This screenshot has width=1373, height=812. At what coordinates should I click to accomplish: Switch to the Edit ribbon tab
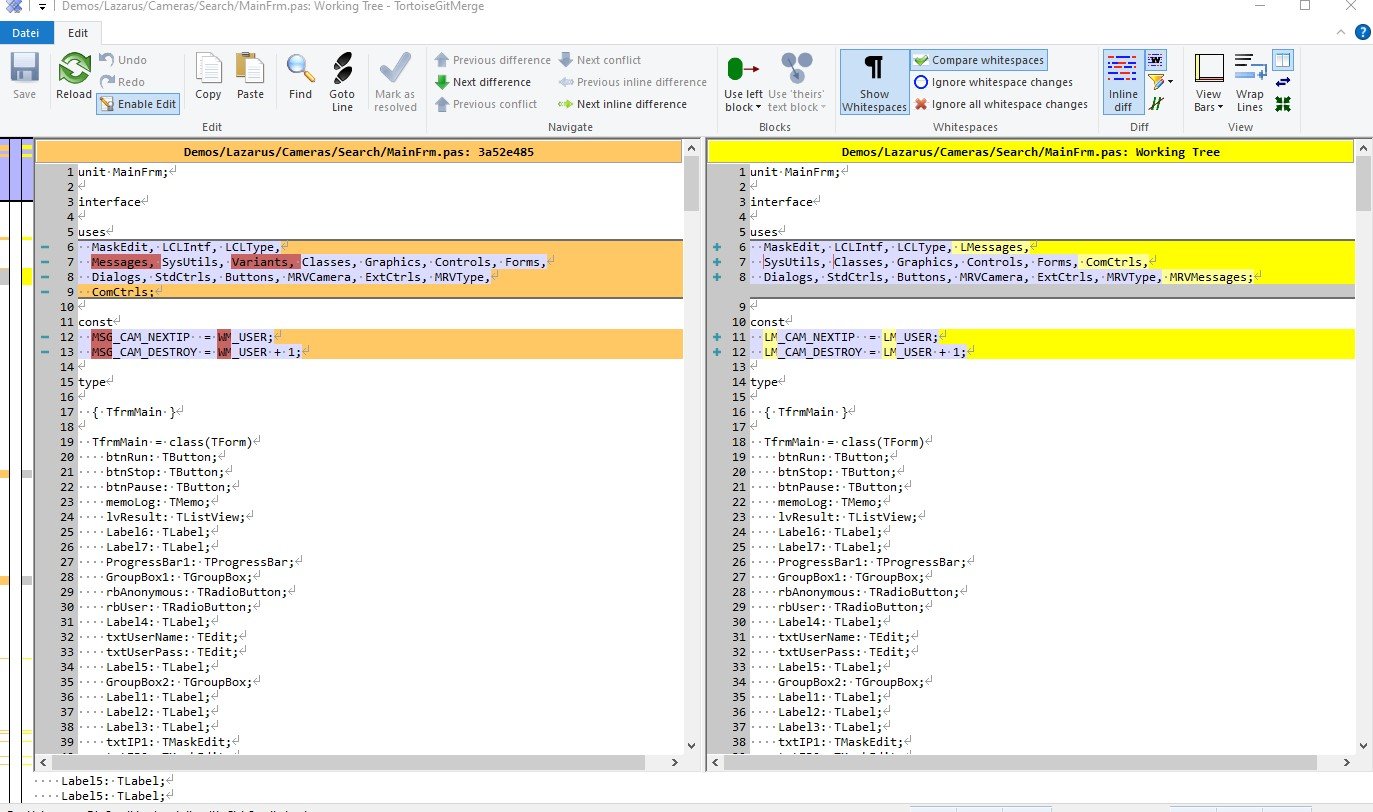click(x=78, y=32)
